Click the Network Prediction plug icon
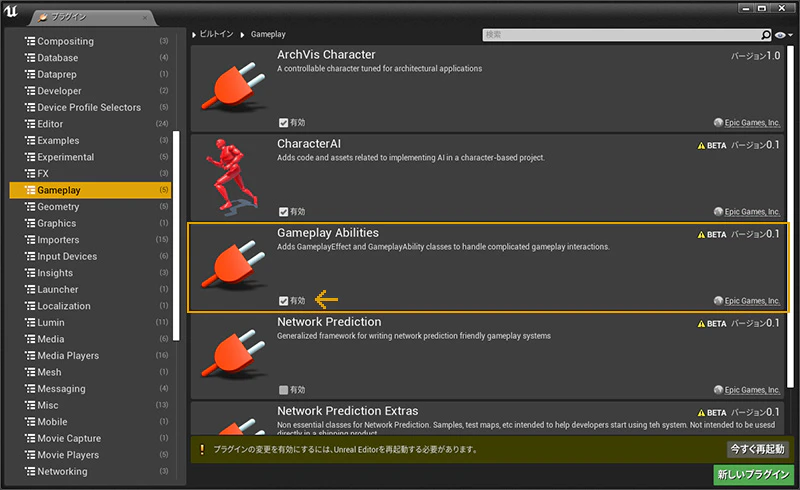The height and width of the screenshot is (490, 800). 233,354
